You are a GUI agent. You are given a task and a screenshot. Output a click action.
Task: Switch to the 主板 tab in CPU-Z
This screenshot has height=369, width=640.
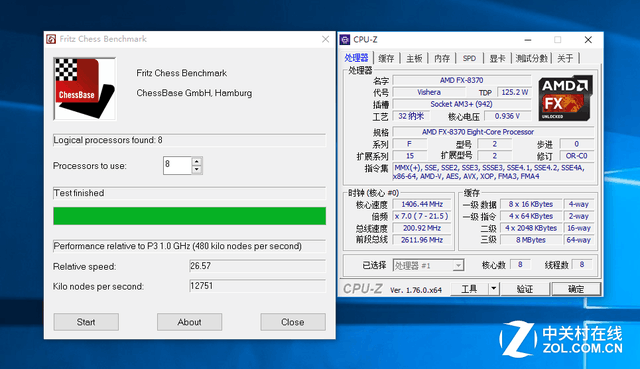coord(414,58)
